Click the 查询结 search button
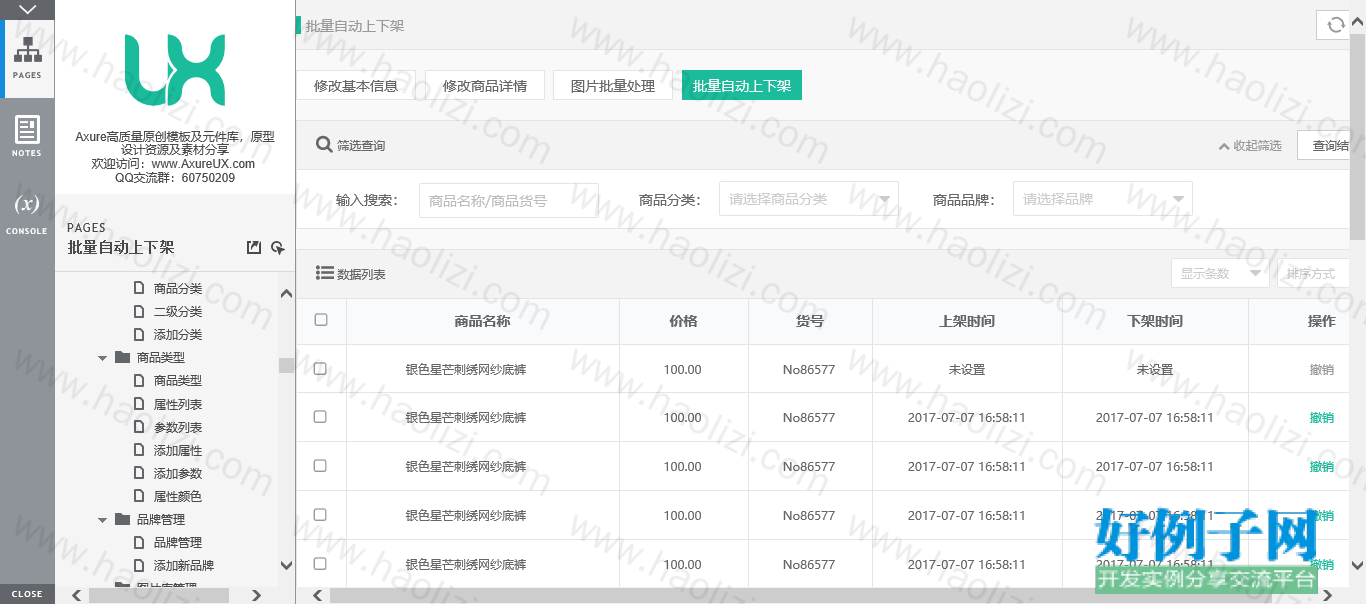The width and height of the screenshot is (1366, 604). point(1324,146)
